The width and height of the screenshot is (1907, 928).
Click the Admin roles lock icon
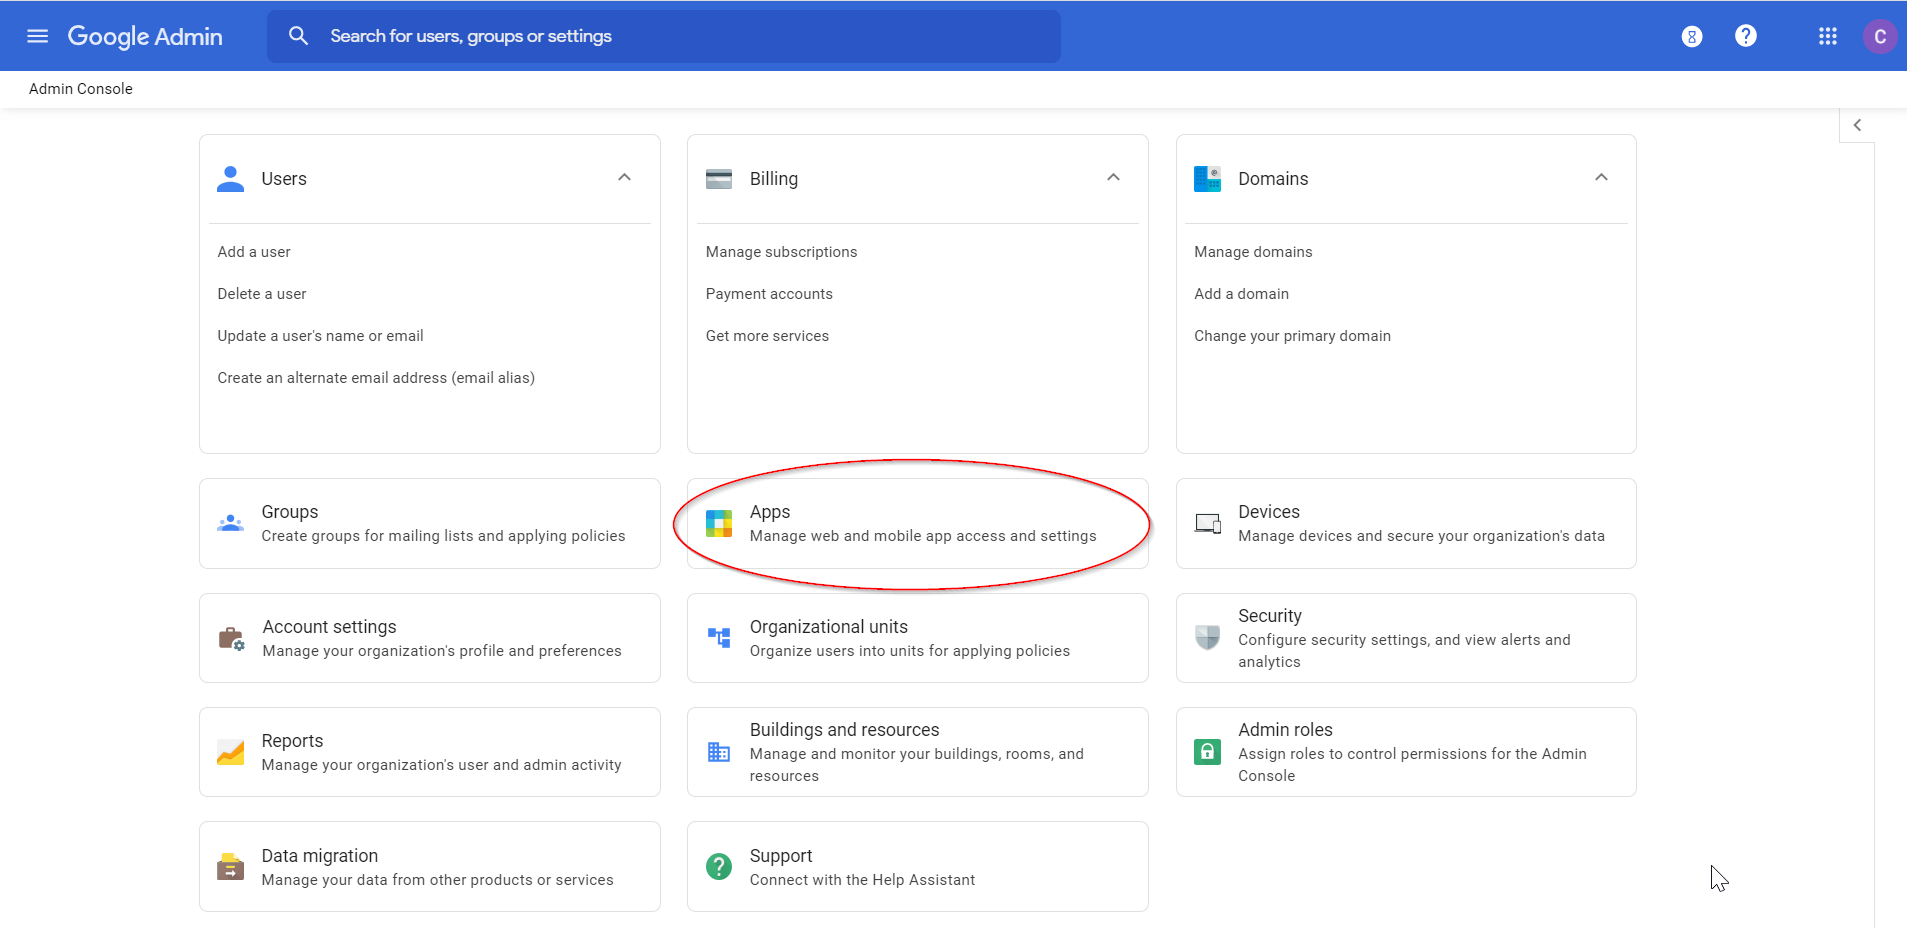tap(1207, 752)
